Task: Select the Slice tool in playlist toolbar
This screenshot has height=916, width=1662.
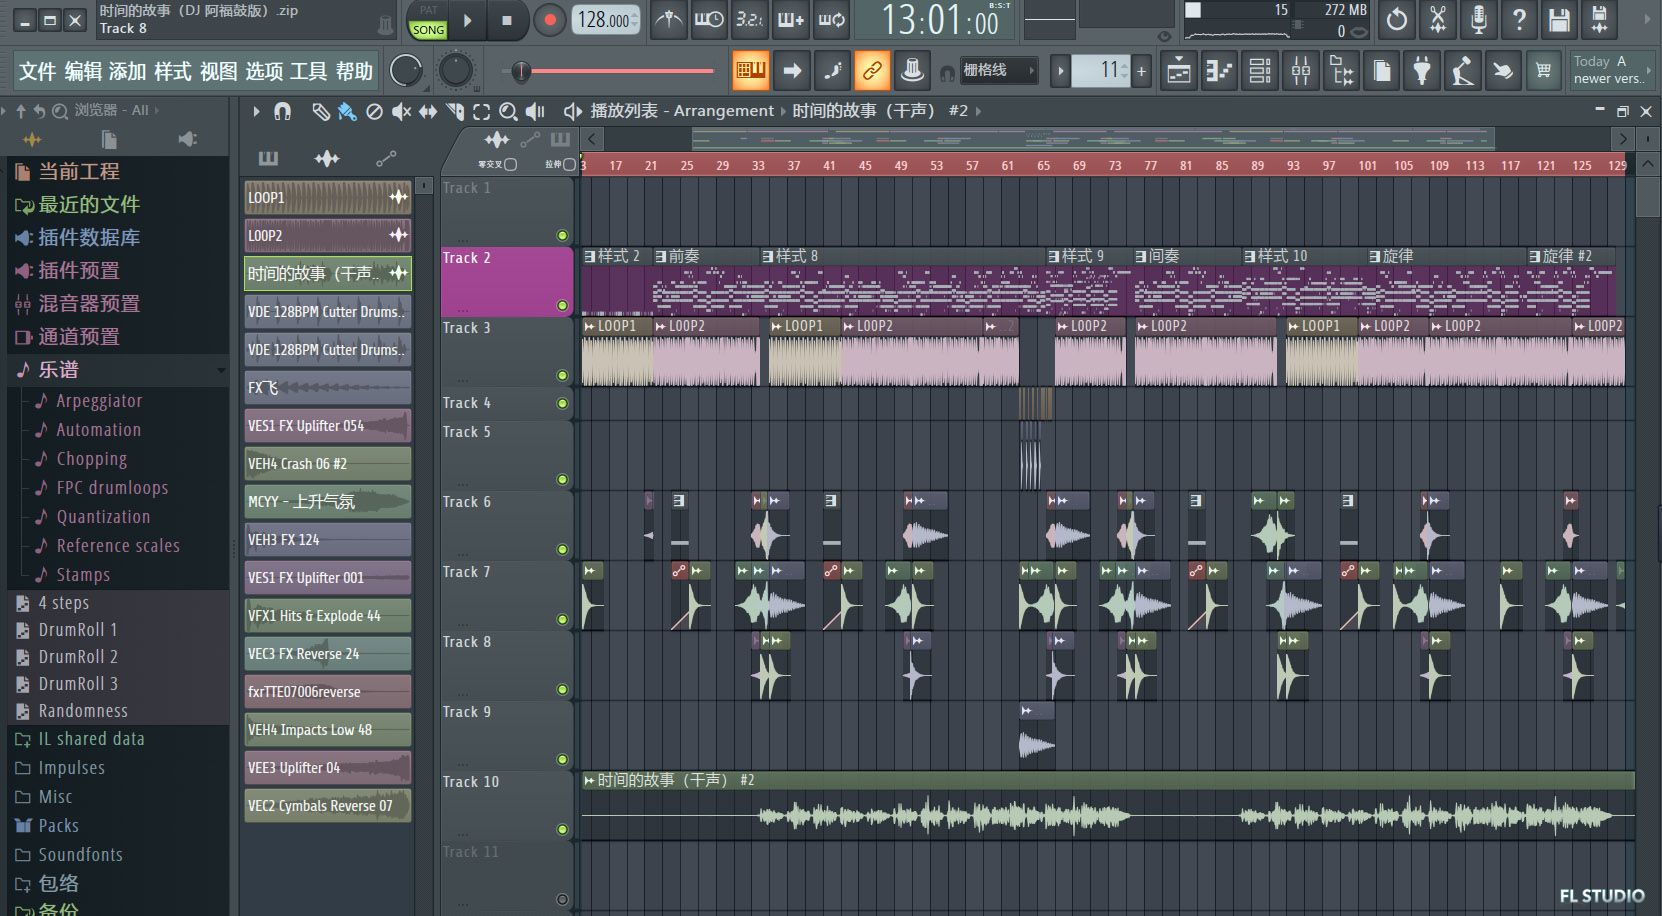Action: pos(455,111)
